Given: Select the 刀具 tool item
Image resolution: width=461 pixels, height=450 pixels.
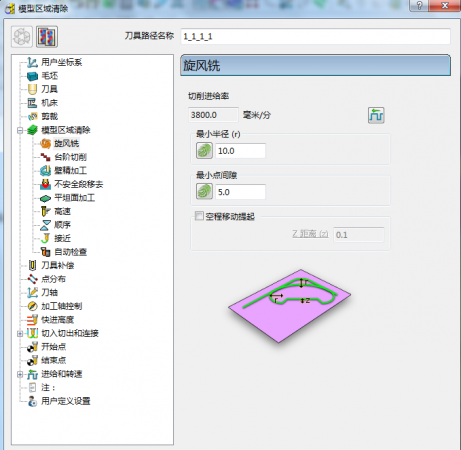Looking at the screenshot, I should pyautogui.click(x=49, y=89).
